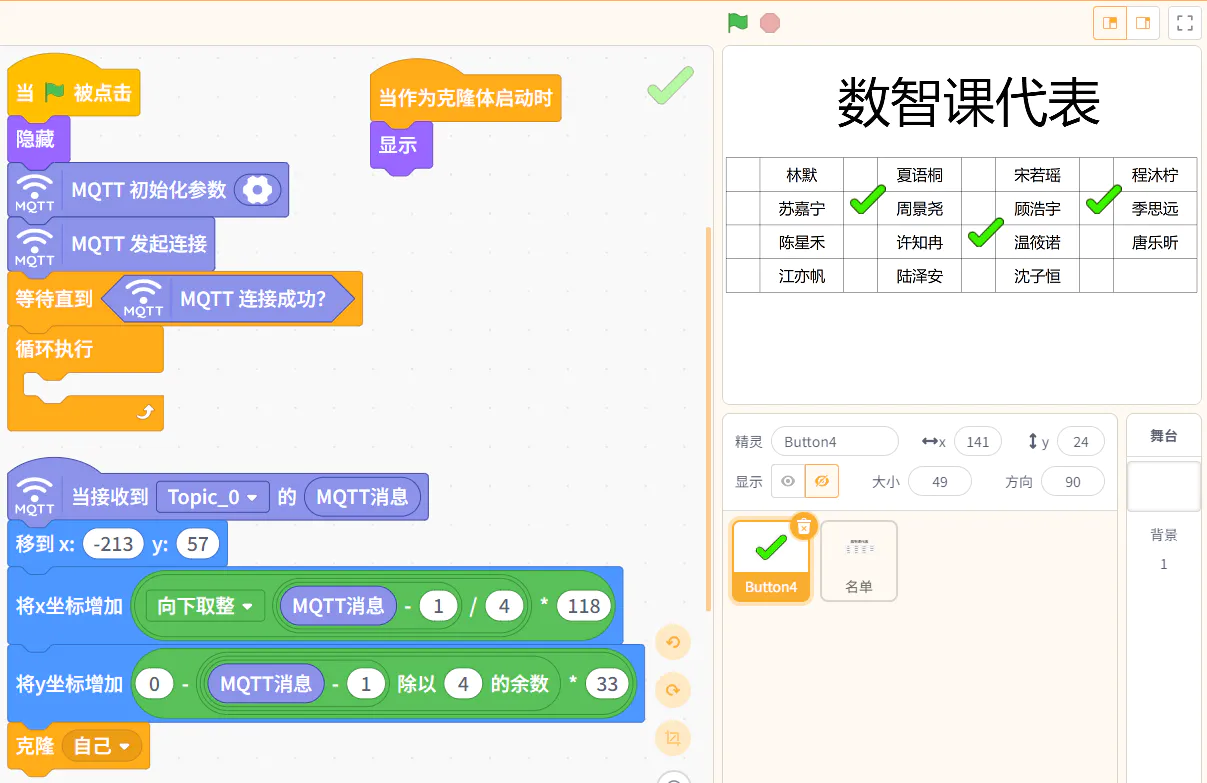Click the MQTT 发起连接 block
Screen dimensions: 1207x783
(x=111, y=244)
